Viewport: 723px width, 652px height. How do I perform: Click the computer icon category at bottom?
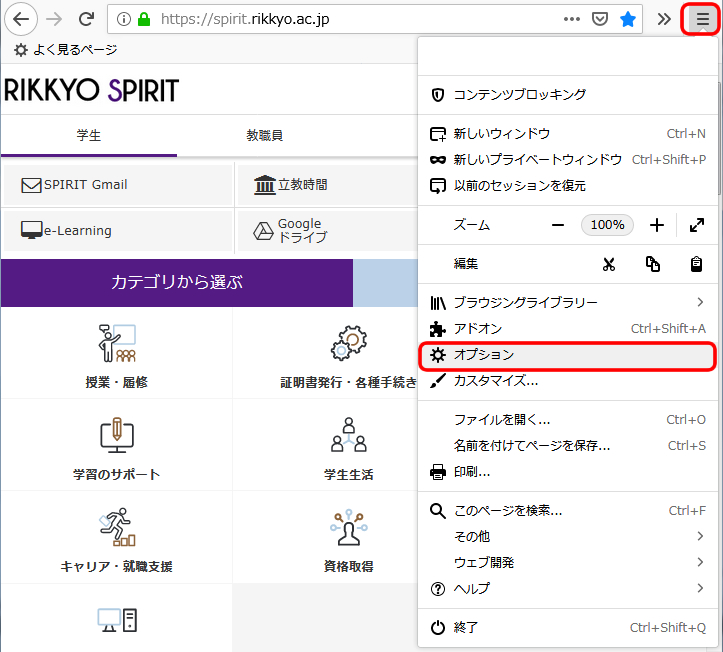point(117,620)
